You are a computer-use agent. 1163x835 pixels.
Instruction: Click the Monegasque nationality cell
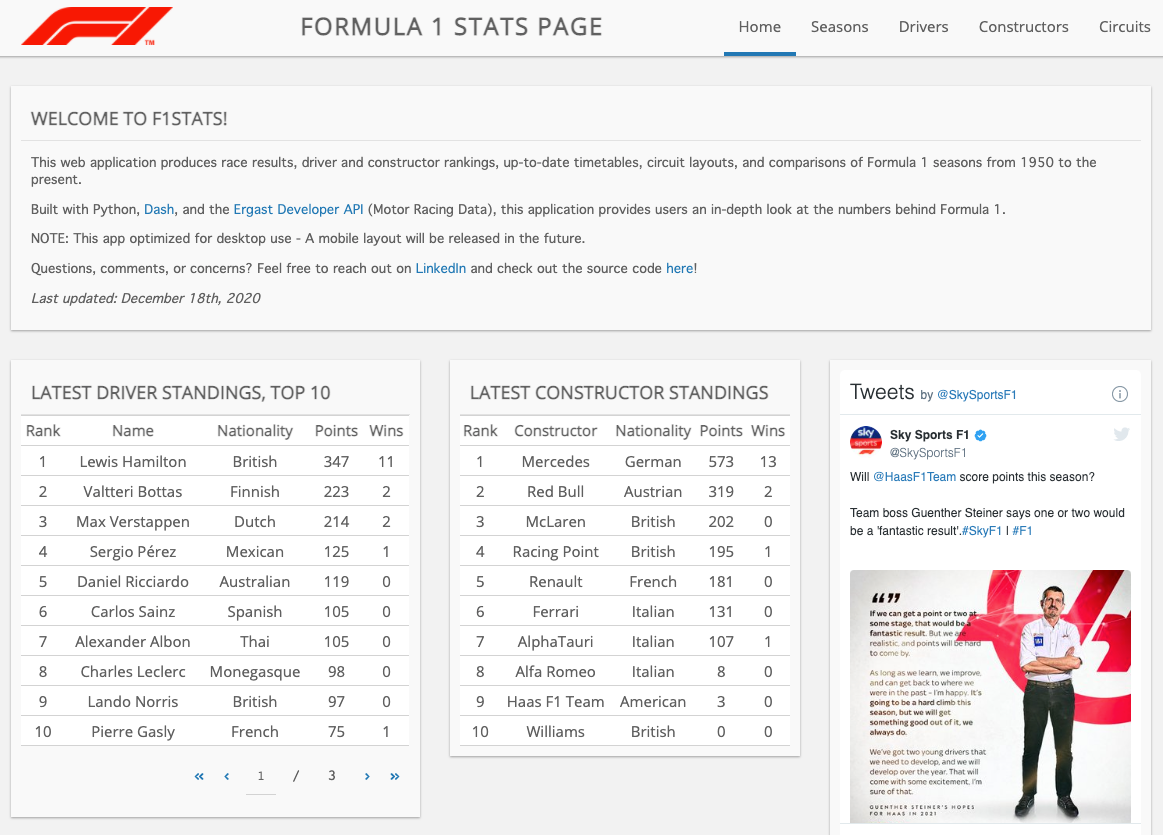254,672
